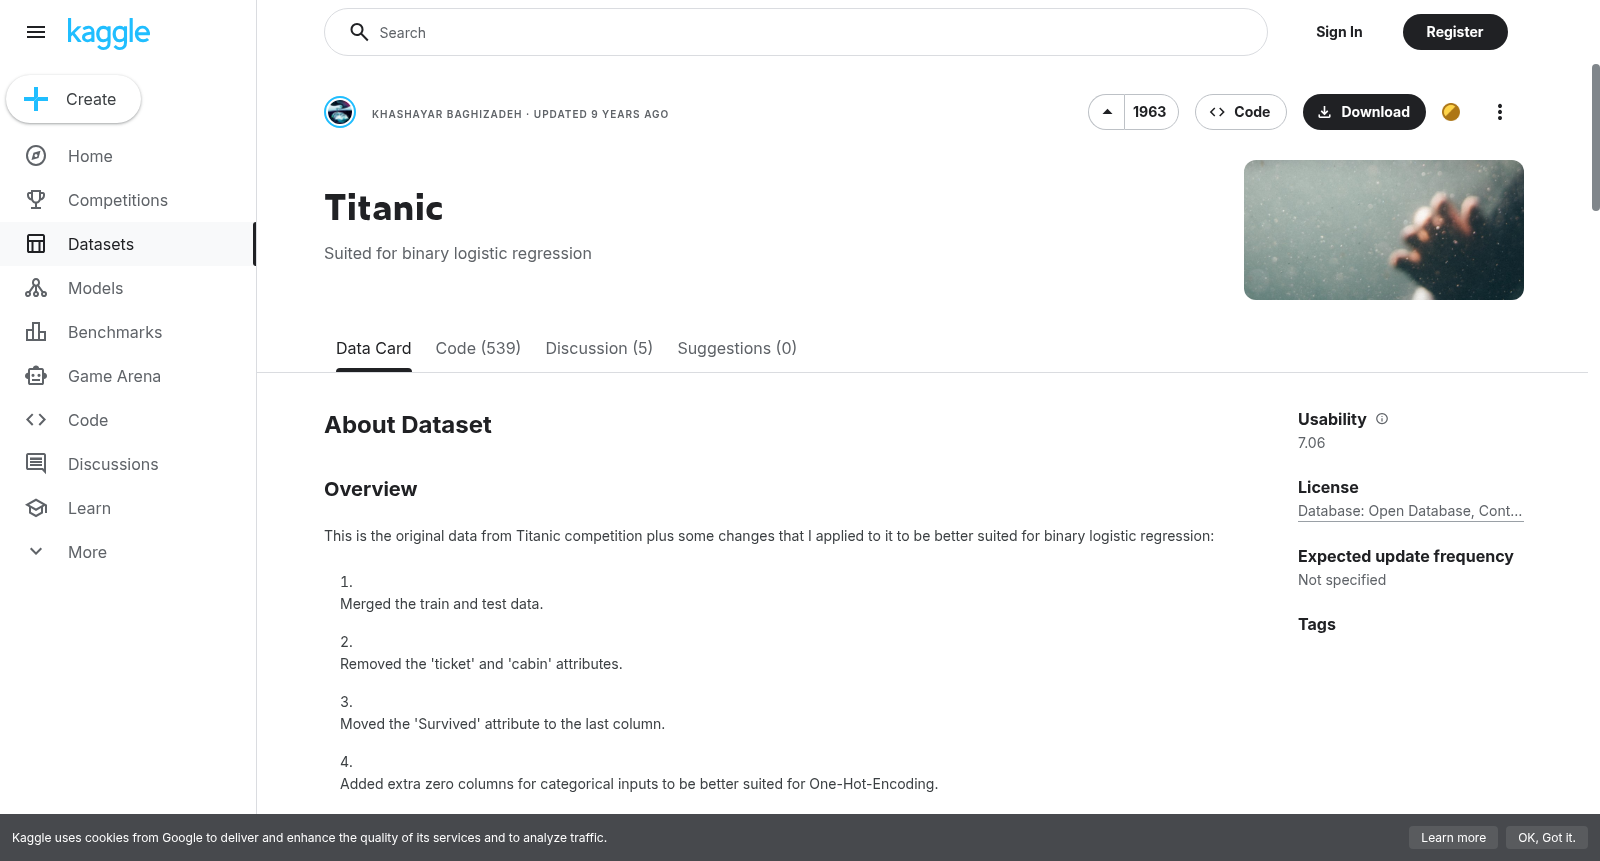
Task: Click the Discussions comment icon
Action: coord(36,464)
